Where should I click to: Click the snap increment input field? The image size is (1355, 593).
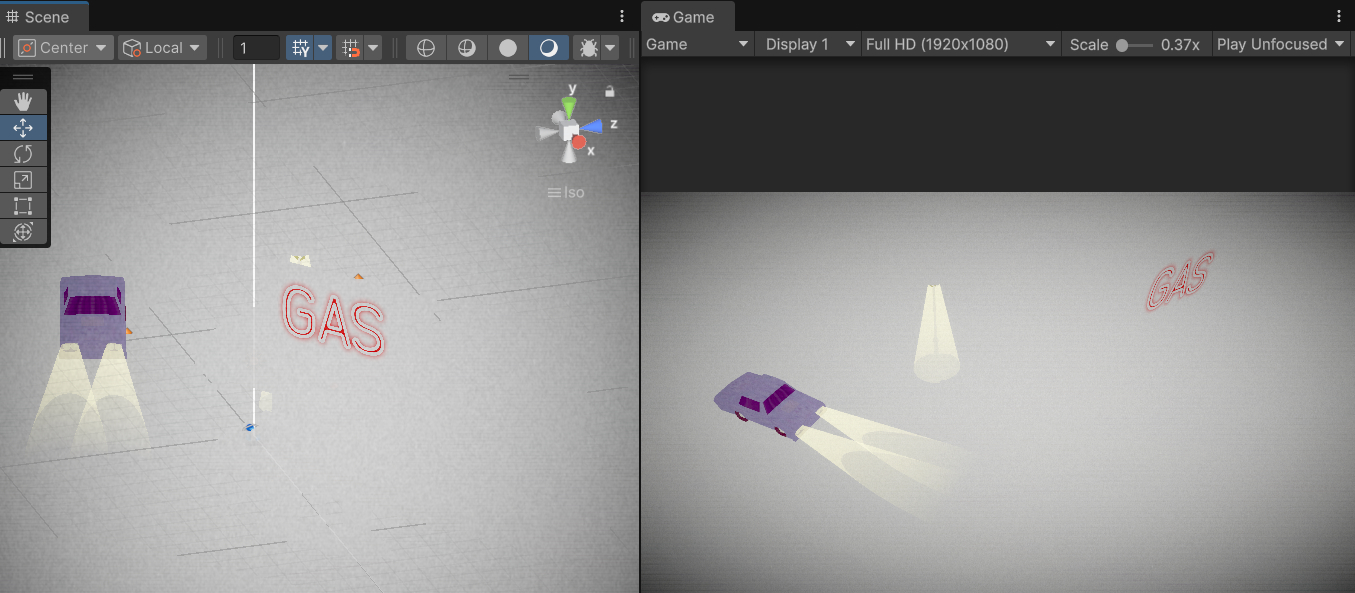point(256,48)
